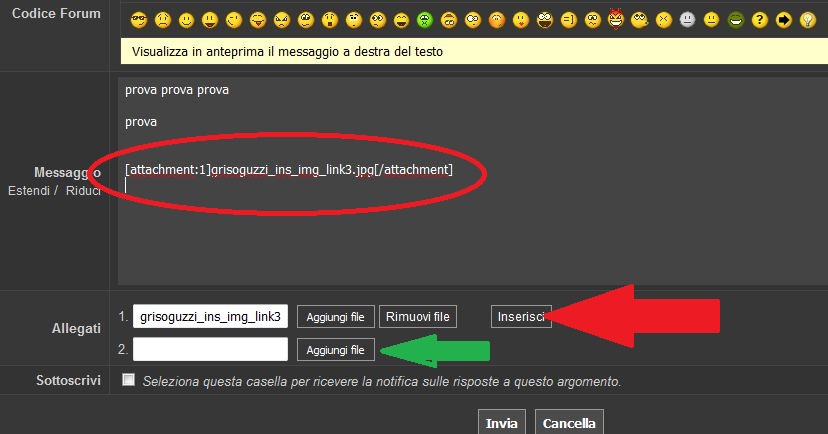Insert the yellow straight-mouth neutral smiley
The width and height of the screenshot is (828, 434).
click(711, 21)
